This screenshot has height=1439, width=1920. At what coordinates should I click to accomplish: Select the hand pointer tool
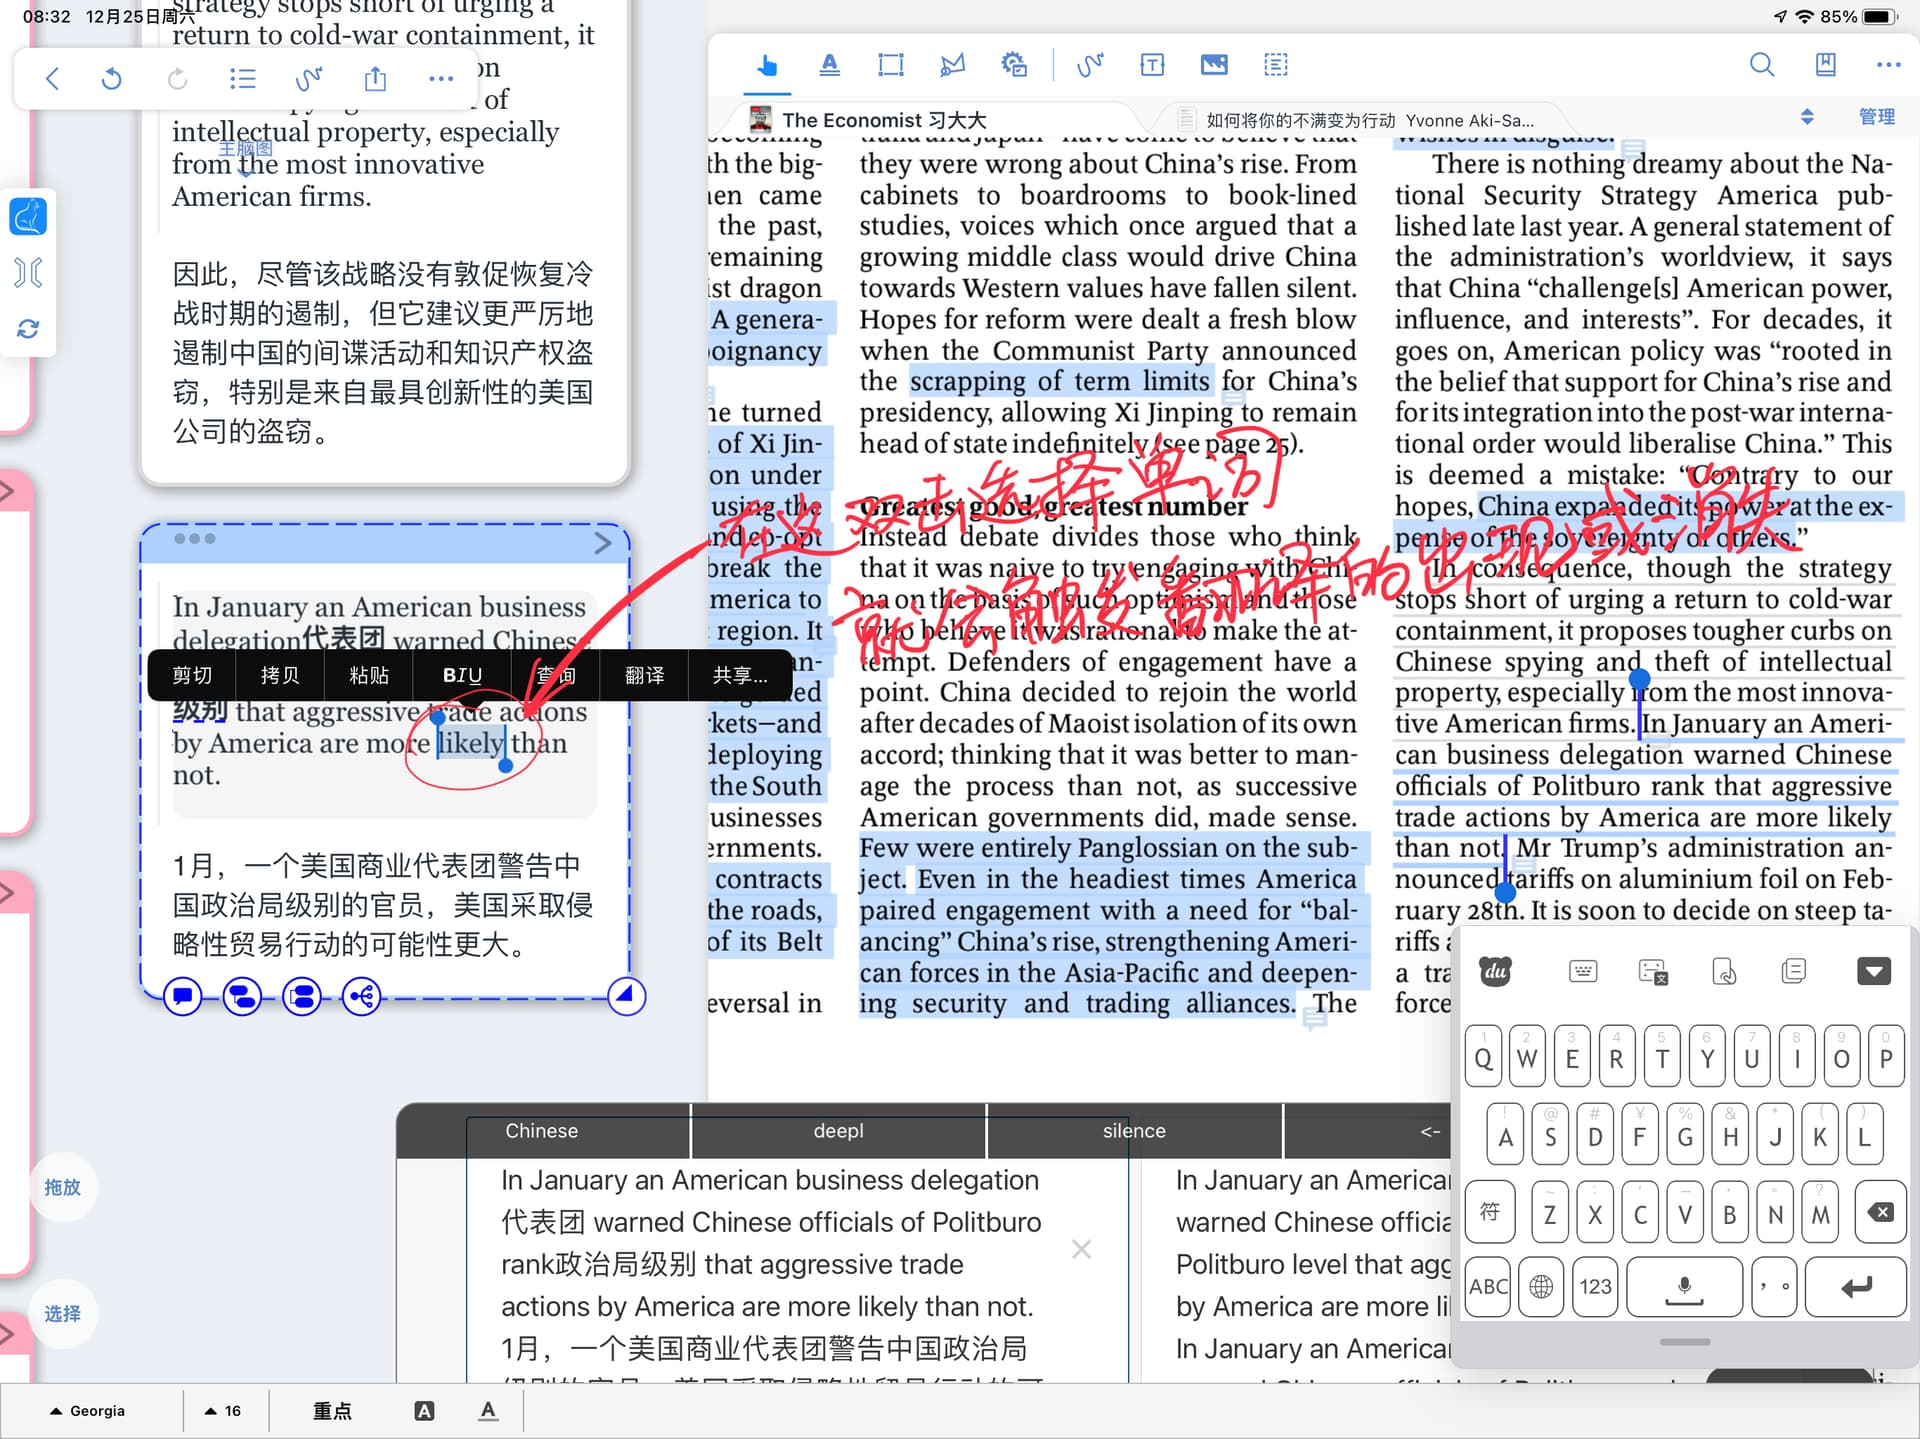tap(767, 66)
